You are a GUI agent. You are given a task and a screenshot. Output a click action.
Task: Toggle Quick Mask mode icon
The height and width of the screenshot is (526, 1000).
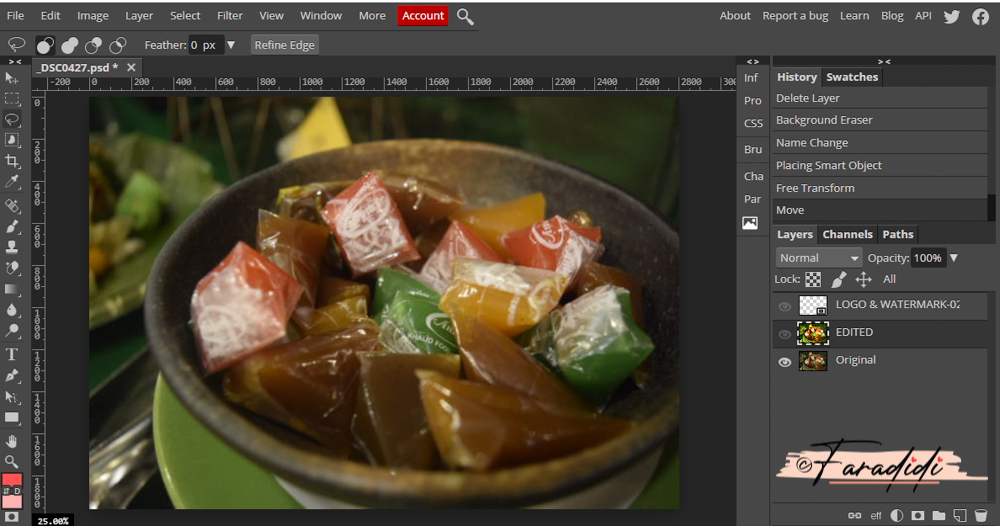pyautogui.click(x=11, y=517)
